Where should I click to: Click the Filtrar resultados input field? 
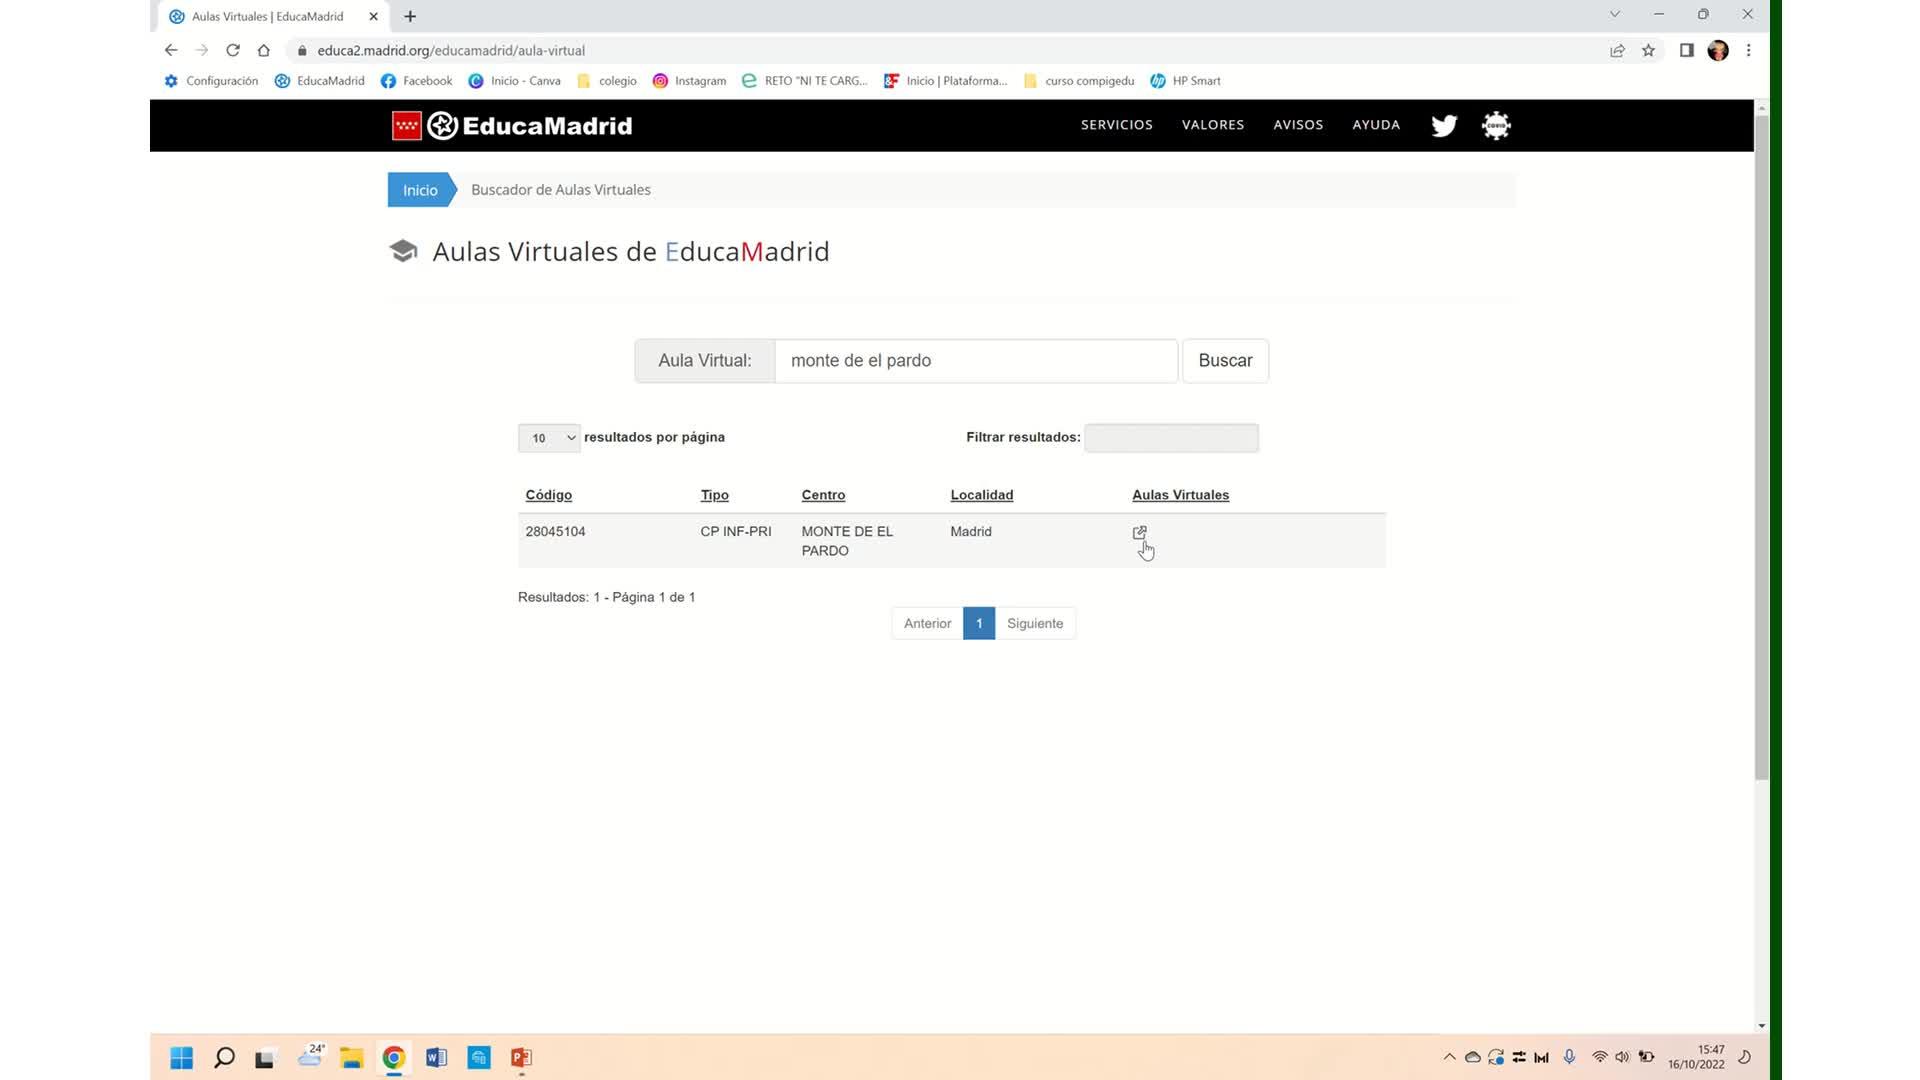point(1171,438)
